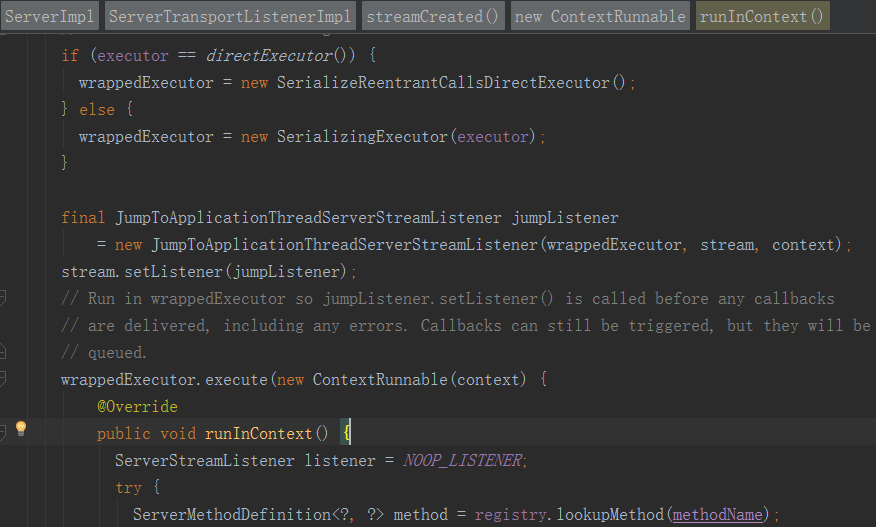
Task: Select the ServerTransportListenerImpl breadcrumb
Action: 230,16
